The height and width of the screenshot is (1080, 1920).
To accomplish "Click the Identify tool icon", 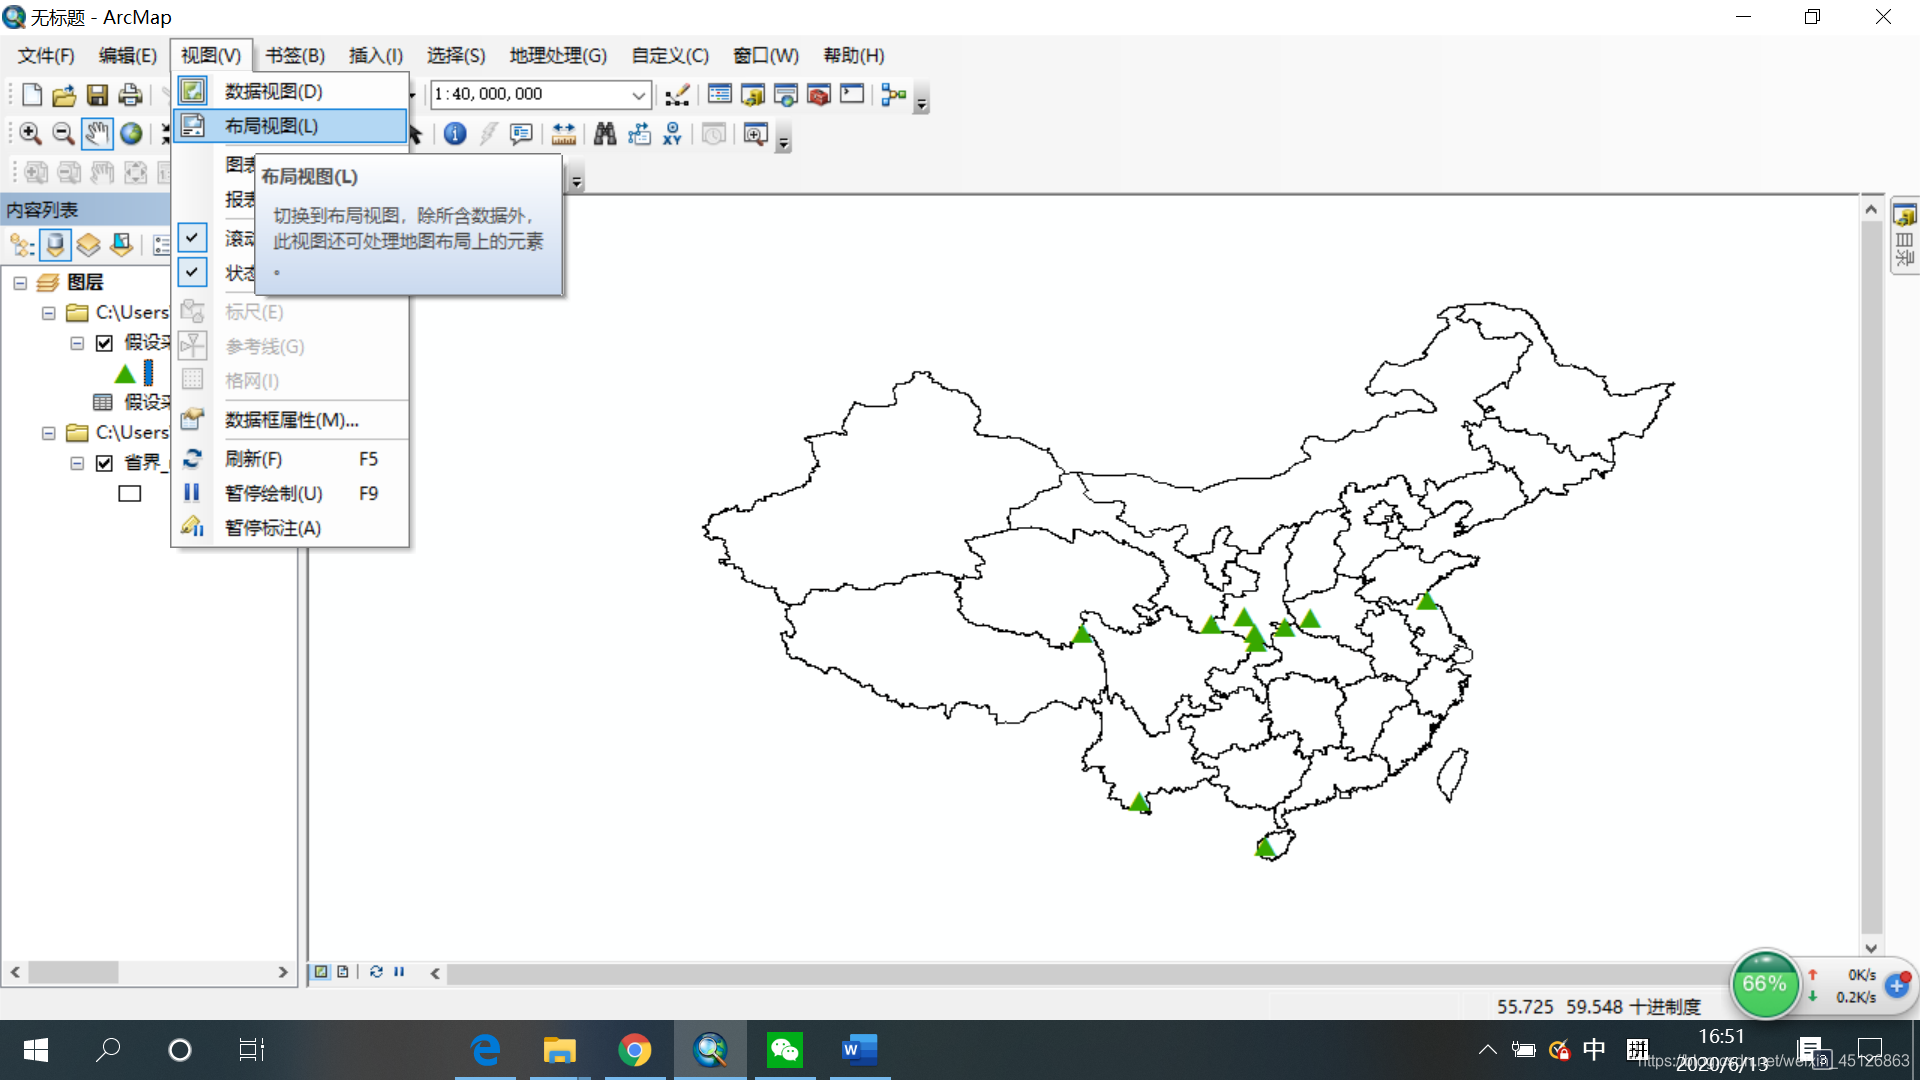I will (x=455, y=134).
